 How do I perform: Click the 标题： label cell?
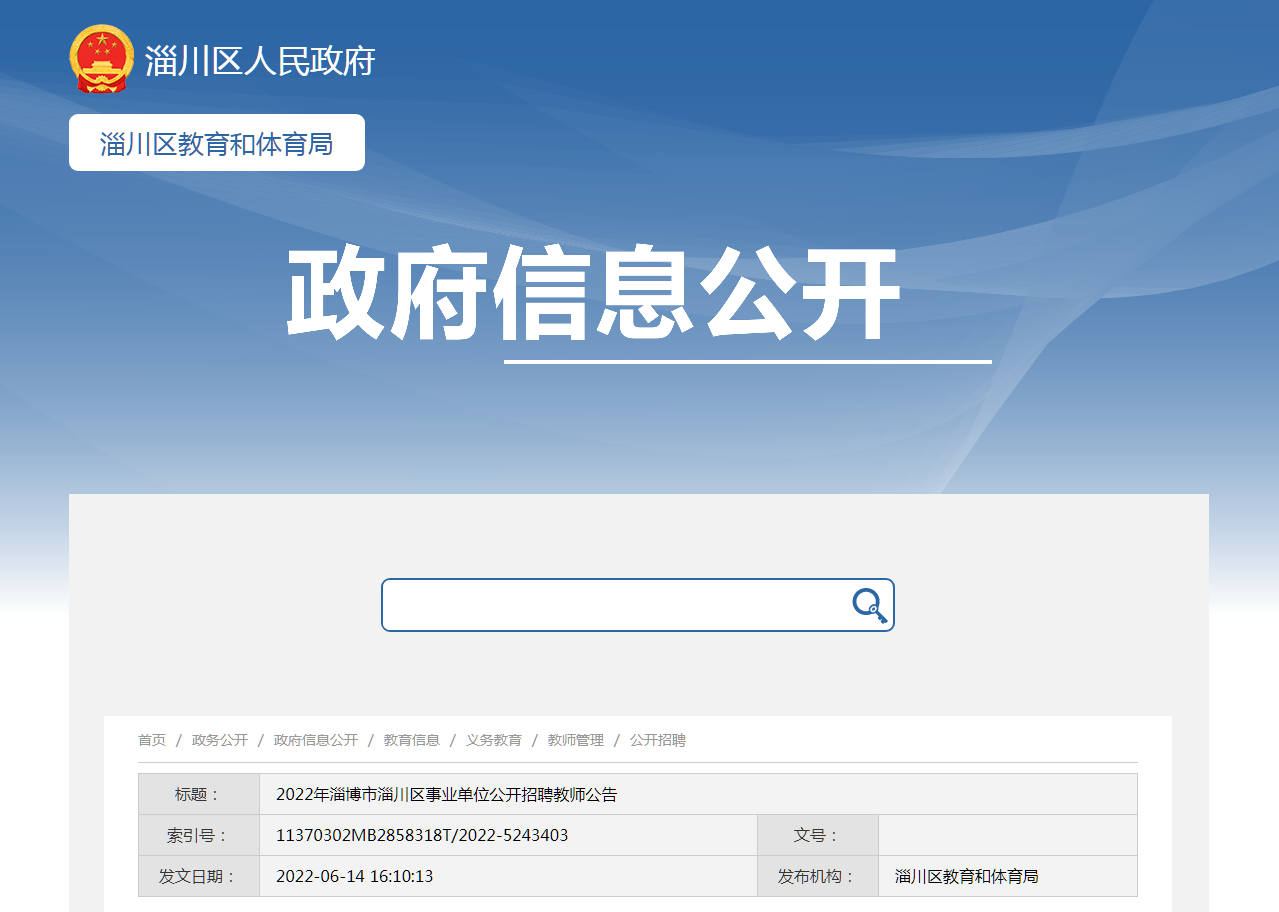tap(199, 794)
